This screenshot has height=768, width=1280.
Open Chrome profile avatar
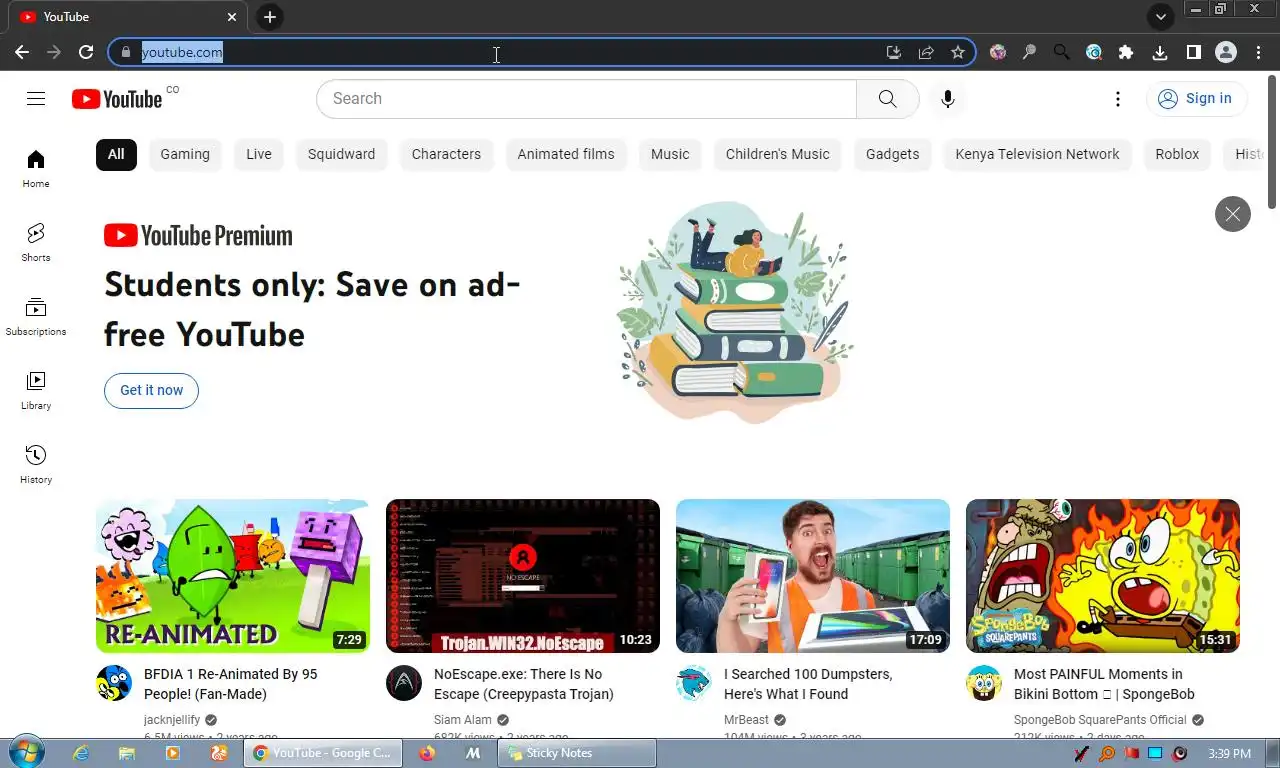pos(1226,52)
